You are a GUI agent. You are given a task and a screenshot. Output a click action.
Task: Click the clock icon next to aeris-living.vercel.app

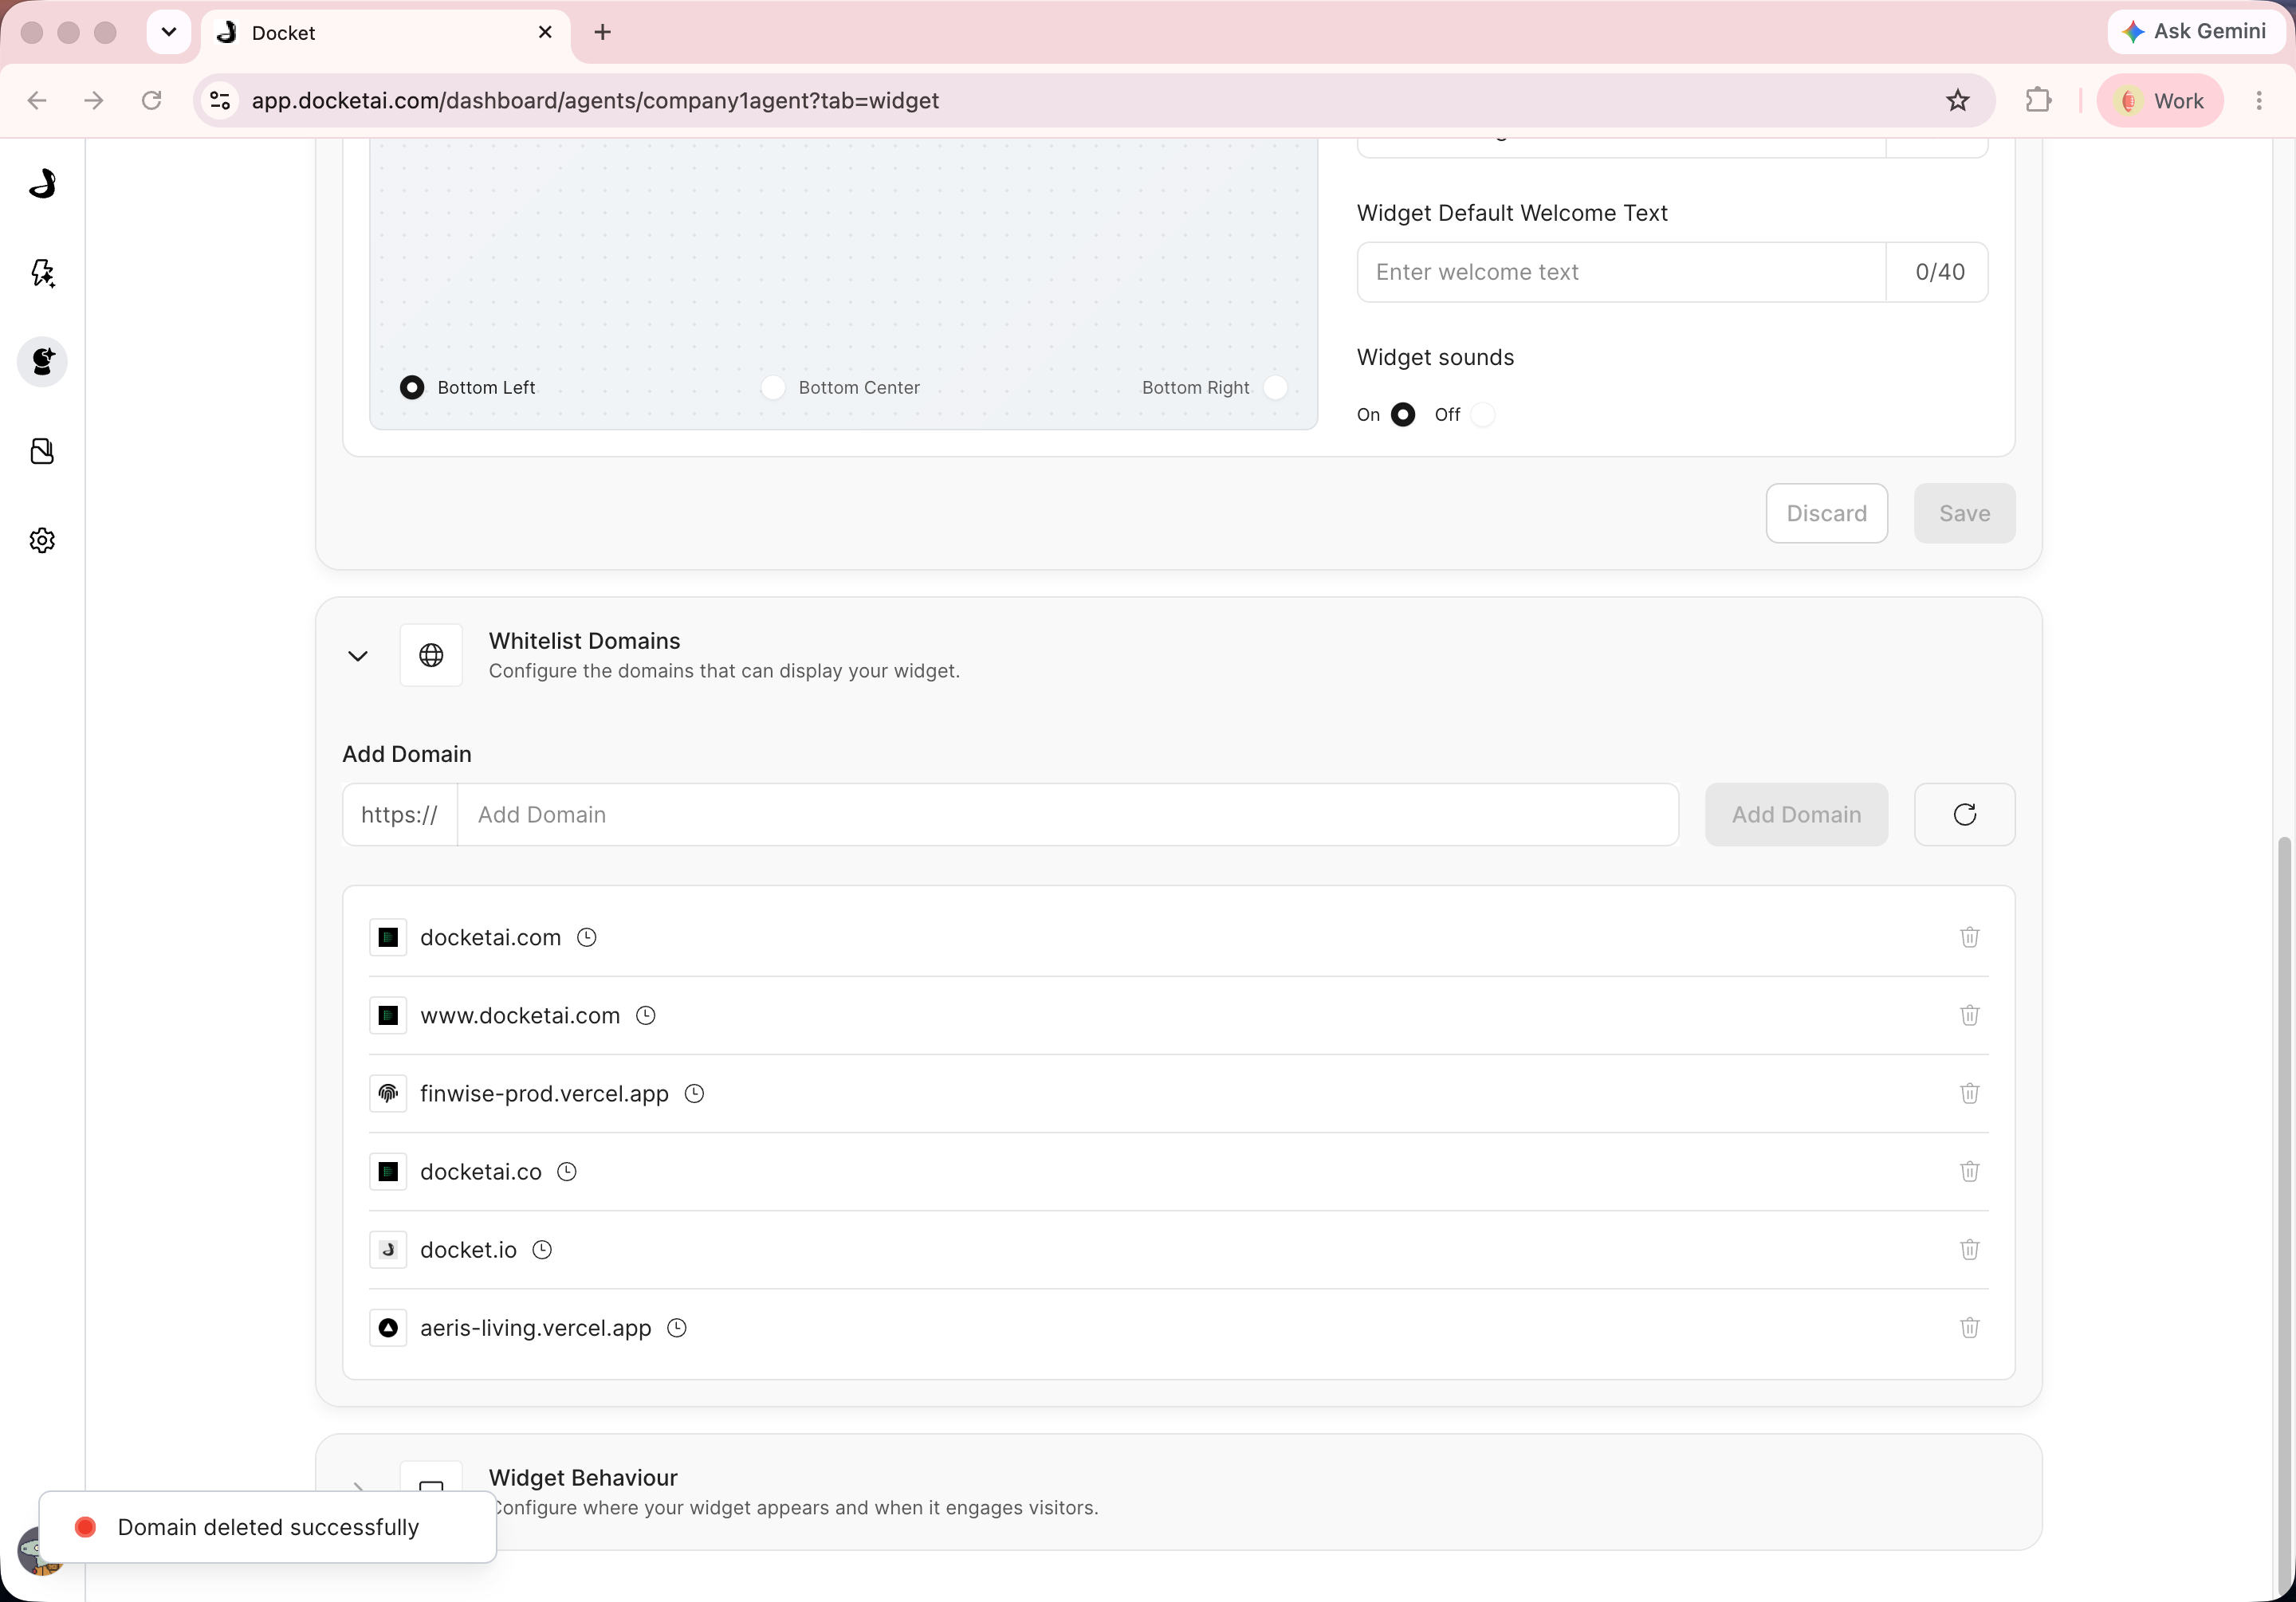click(677, 1327)
